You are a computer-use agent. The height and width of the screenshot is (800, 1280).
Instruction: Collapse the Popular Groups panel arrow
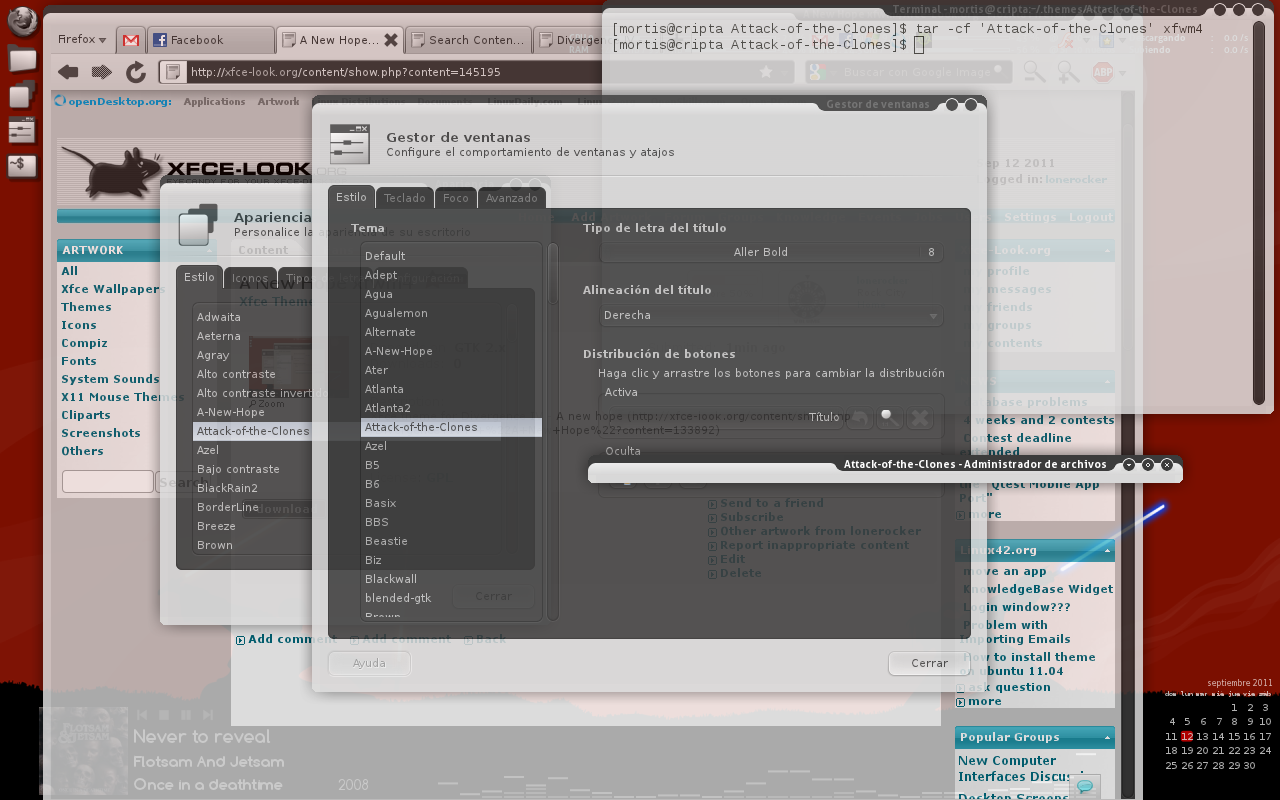tap(1107, 738)
